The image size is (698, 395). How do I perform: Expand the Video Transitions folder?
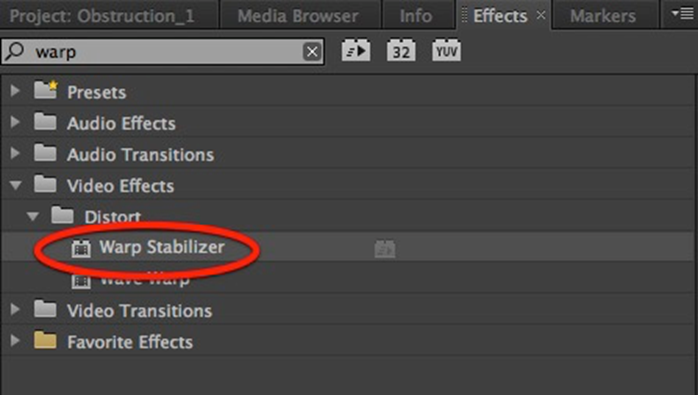tap(15, 309)
